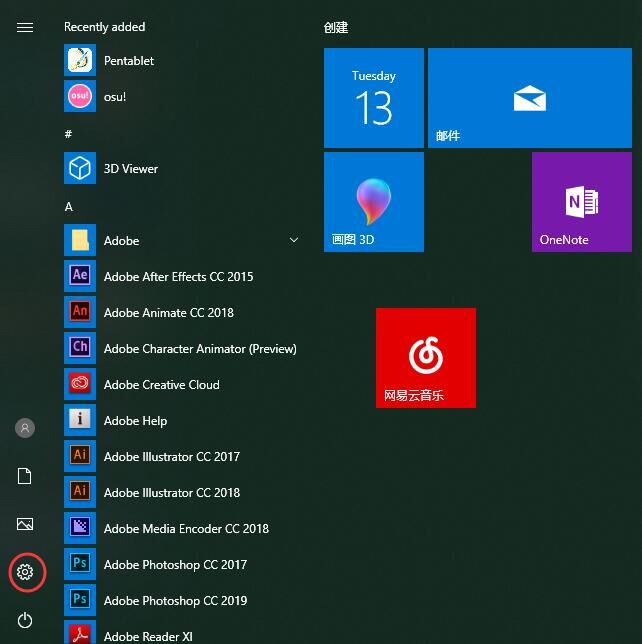The height and width of the screenshot is (644, 642).
Task: Open the Pictures sidebar icon
Action: click(x=25, y=524)
